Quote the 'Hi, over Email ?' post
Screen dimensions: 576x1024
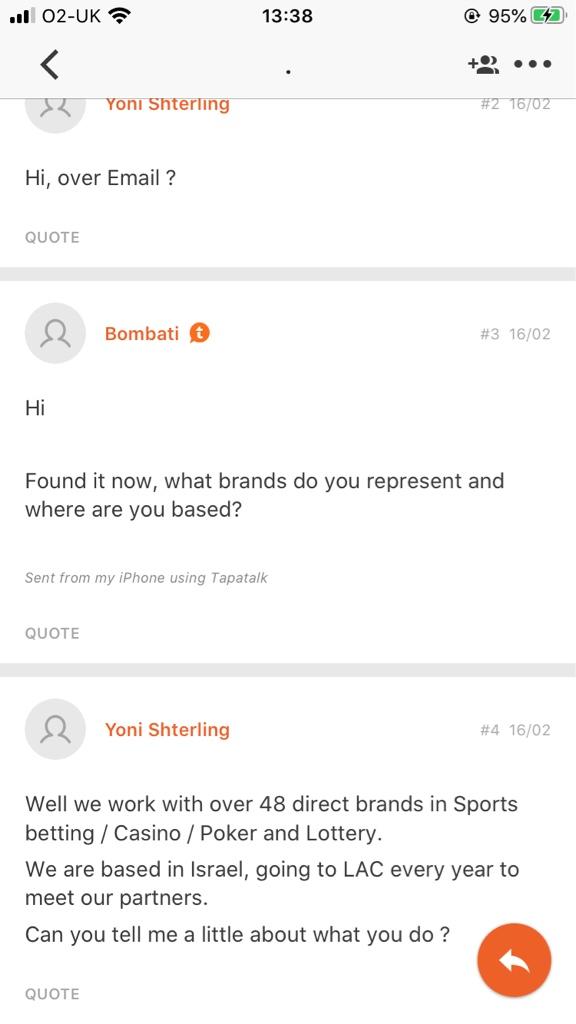52,237
